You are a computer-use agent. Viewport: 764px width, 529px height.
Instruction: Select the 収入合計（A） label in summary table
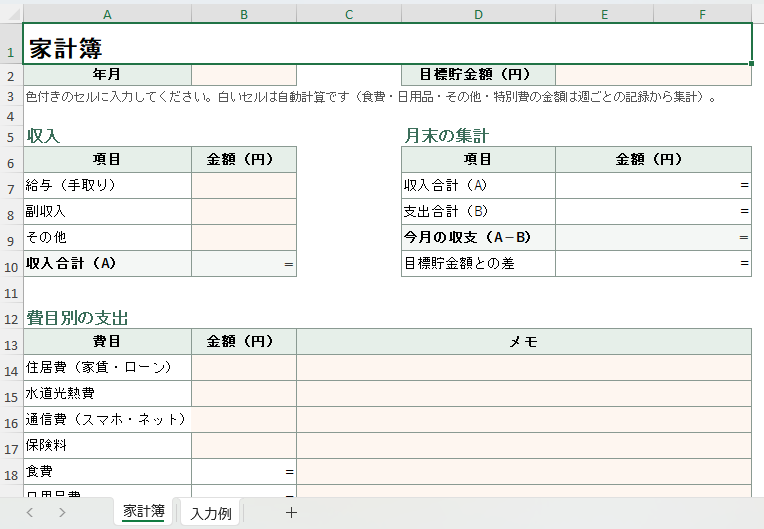(478, 186)
